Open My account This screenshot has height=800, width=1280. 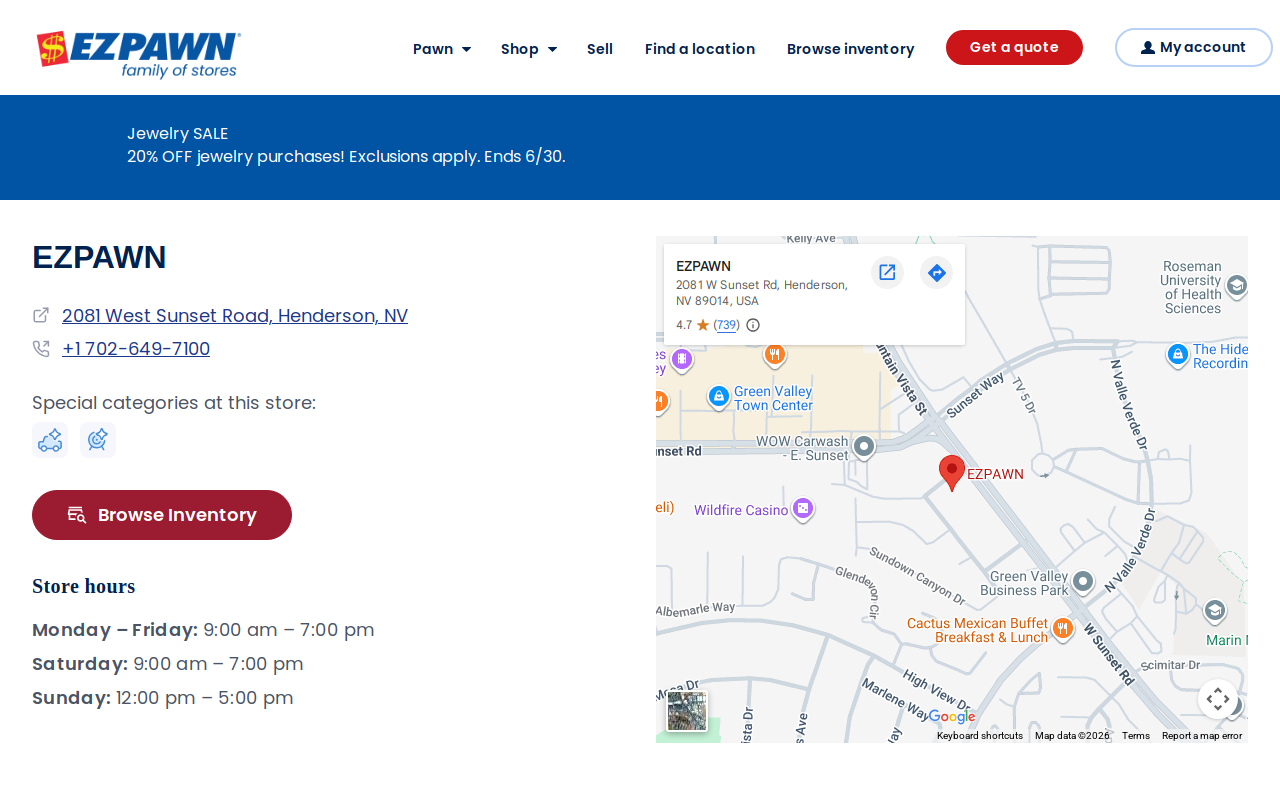[1193, 47]
